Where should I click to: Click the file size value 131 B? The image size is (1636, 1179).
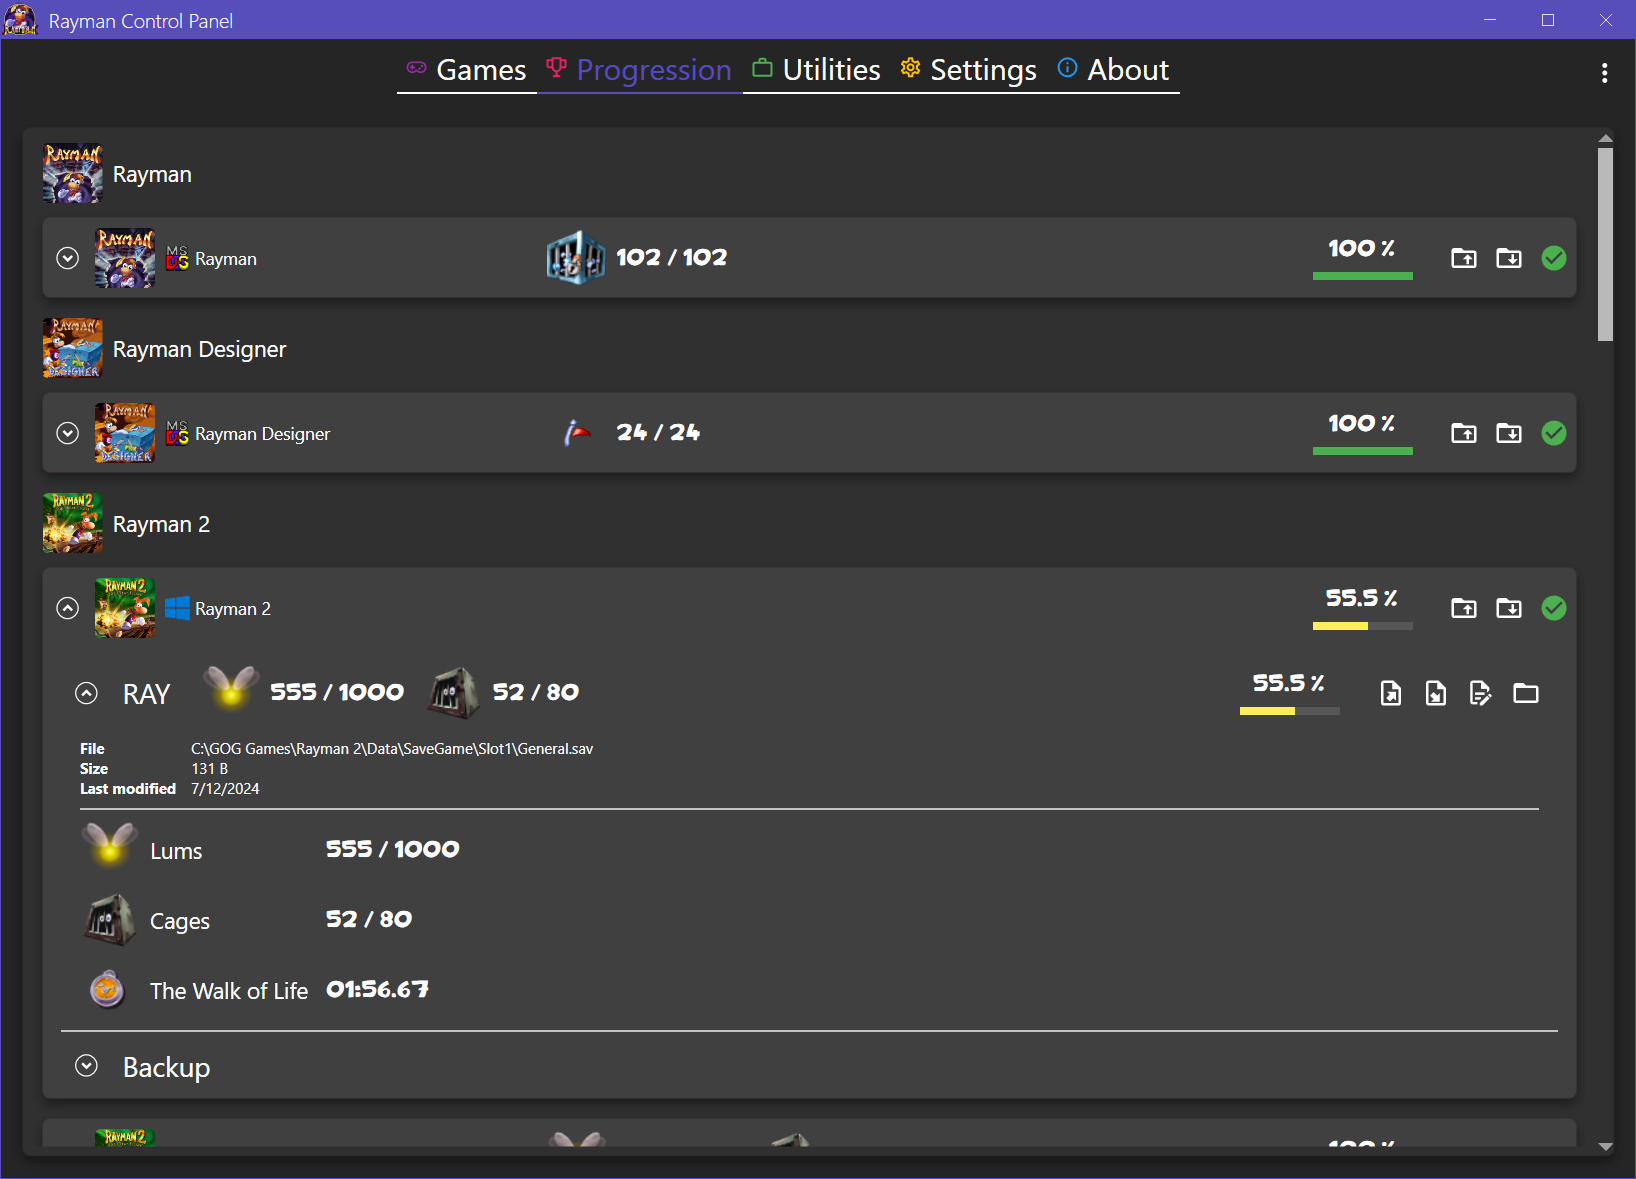[x=210, y=769]
